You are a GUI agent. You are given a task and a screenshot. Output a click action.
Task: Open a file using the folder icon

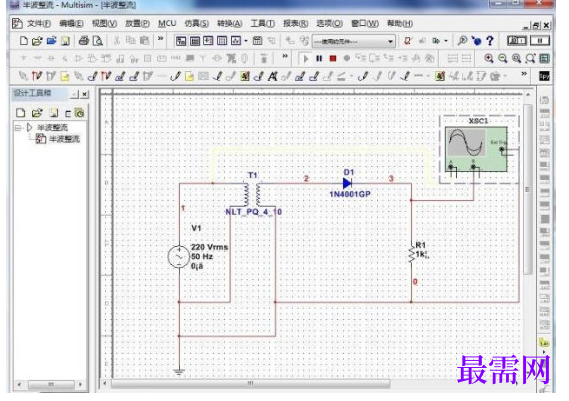coord(37,41)
